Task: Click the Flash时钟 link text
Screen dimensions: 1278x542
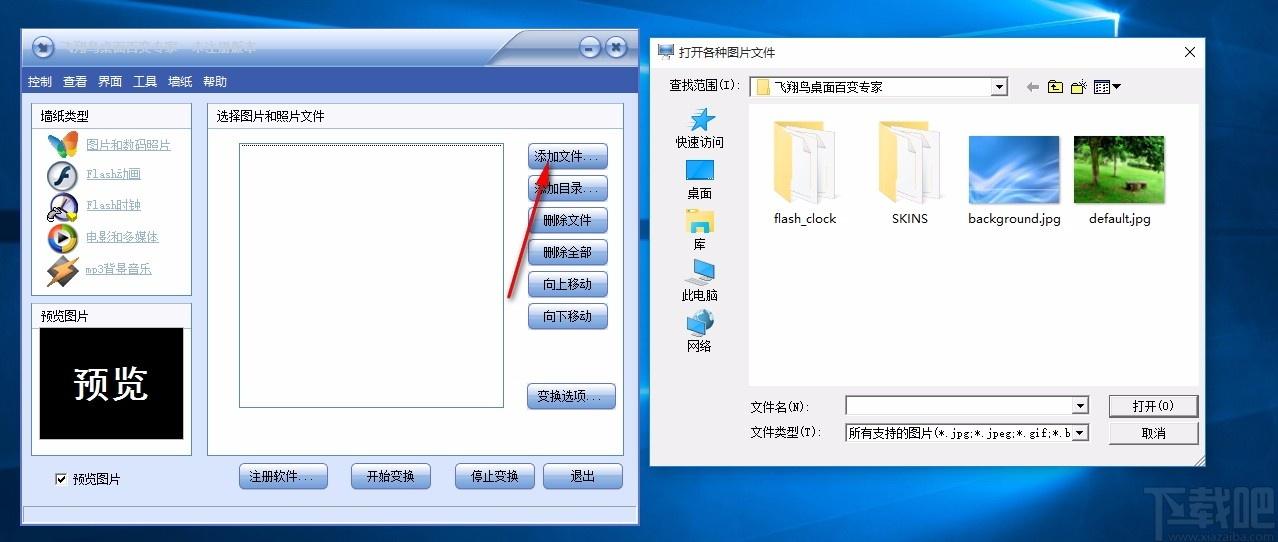Action: click(x=113, y=205)
